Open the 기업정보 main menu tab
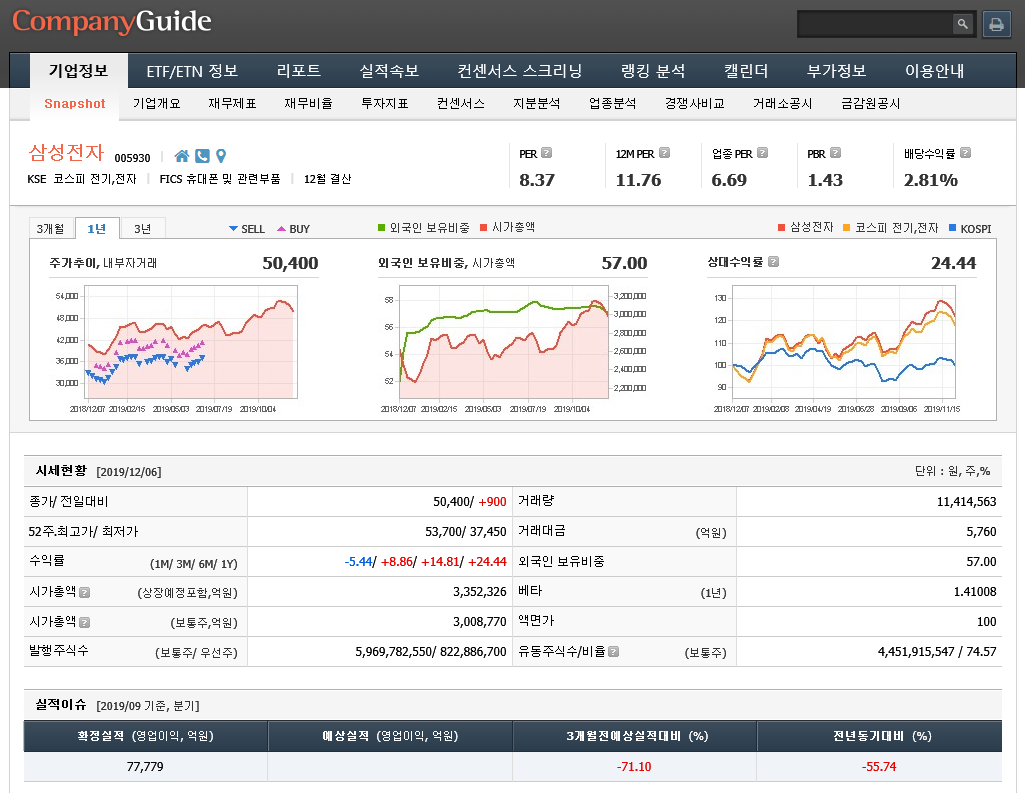 click(78, 71)
